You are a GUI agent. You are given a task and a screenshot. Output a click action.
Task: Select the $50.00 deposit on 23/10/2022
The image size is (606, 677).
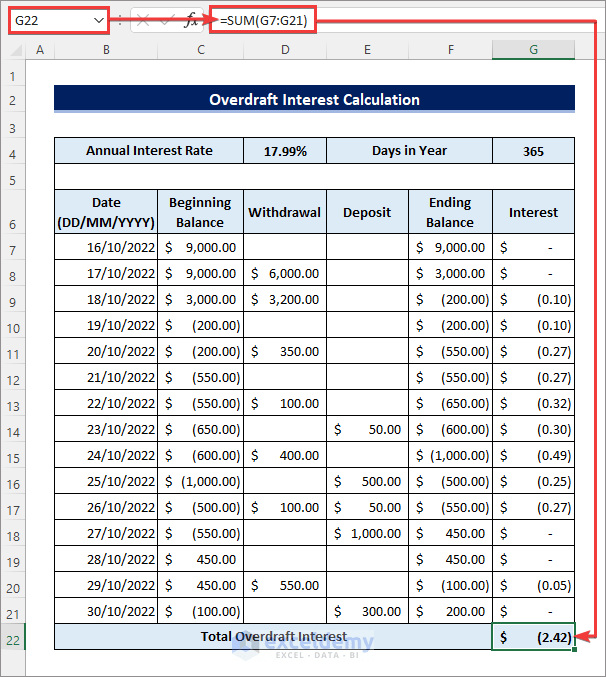click(x=367, y=429)
